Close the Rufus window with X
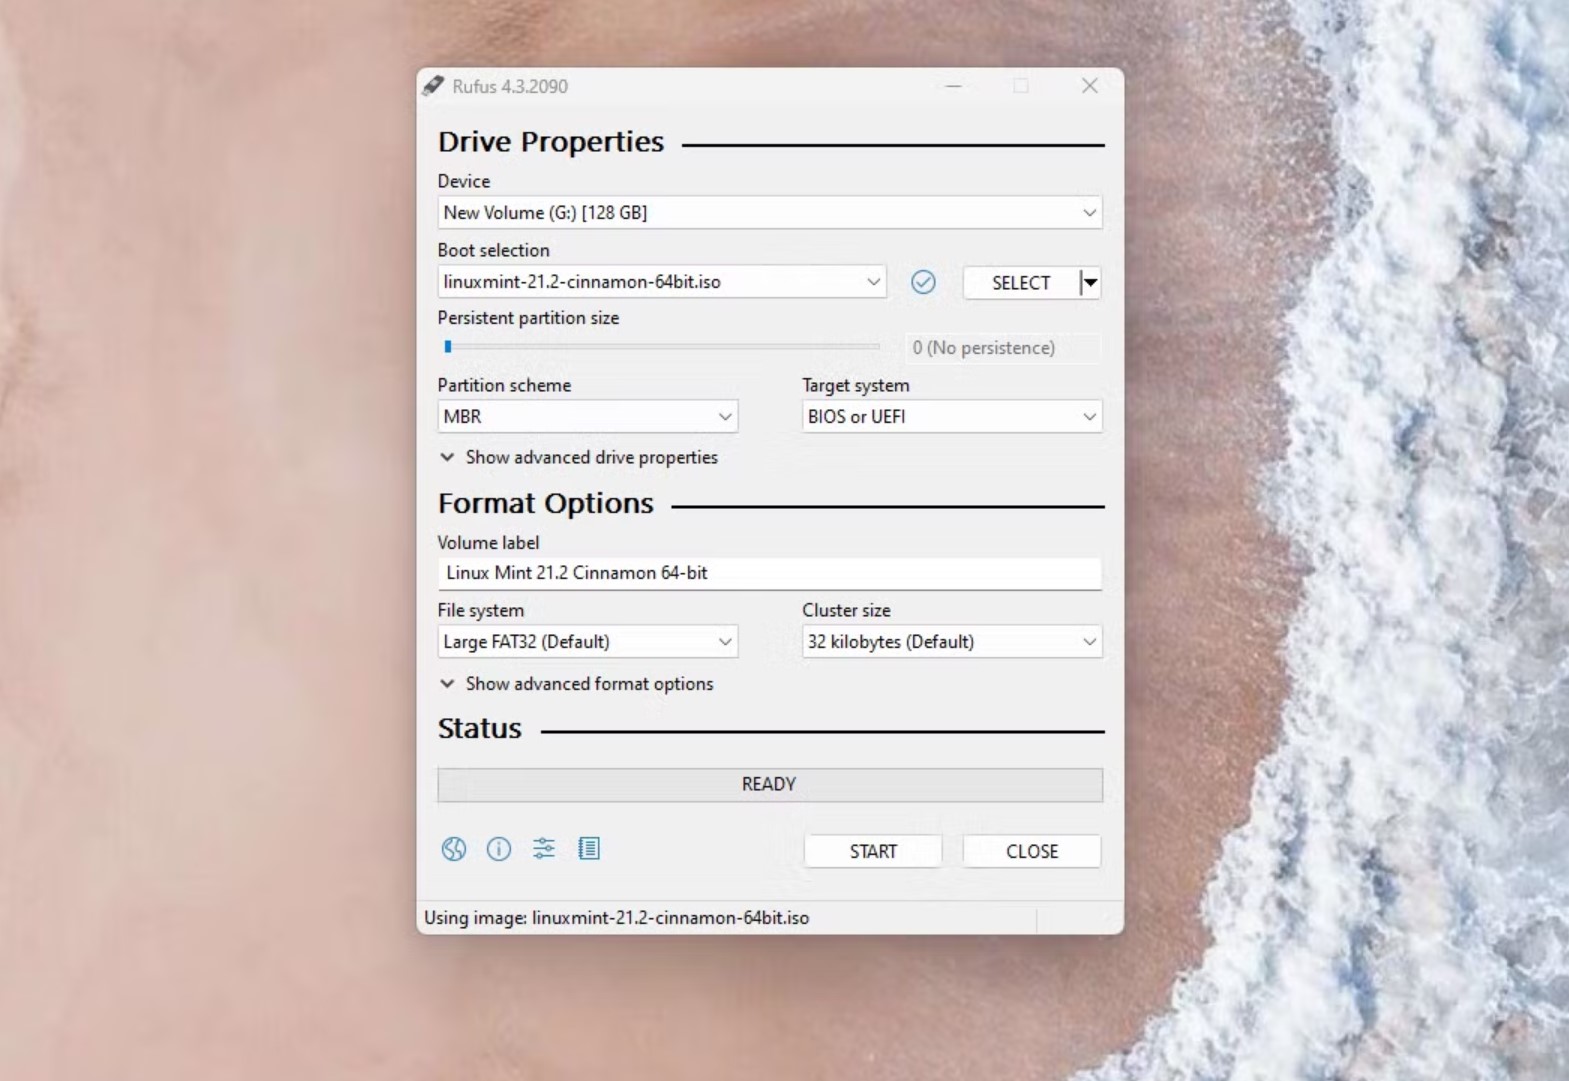 (x=1090, y=86)
